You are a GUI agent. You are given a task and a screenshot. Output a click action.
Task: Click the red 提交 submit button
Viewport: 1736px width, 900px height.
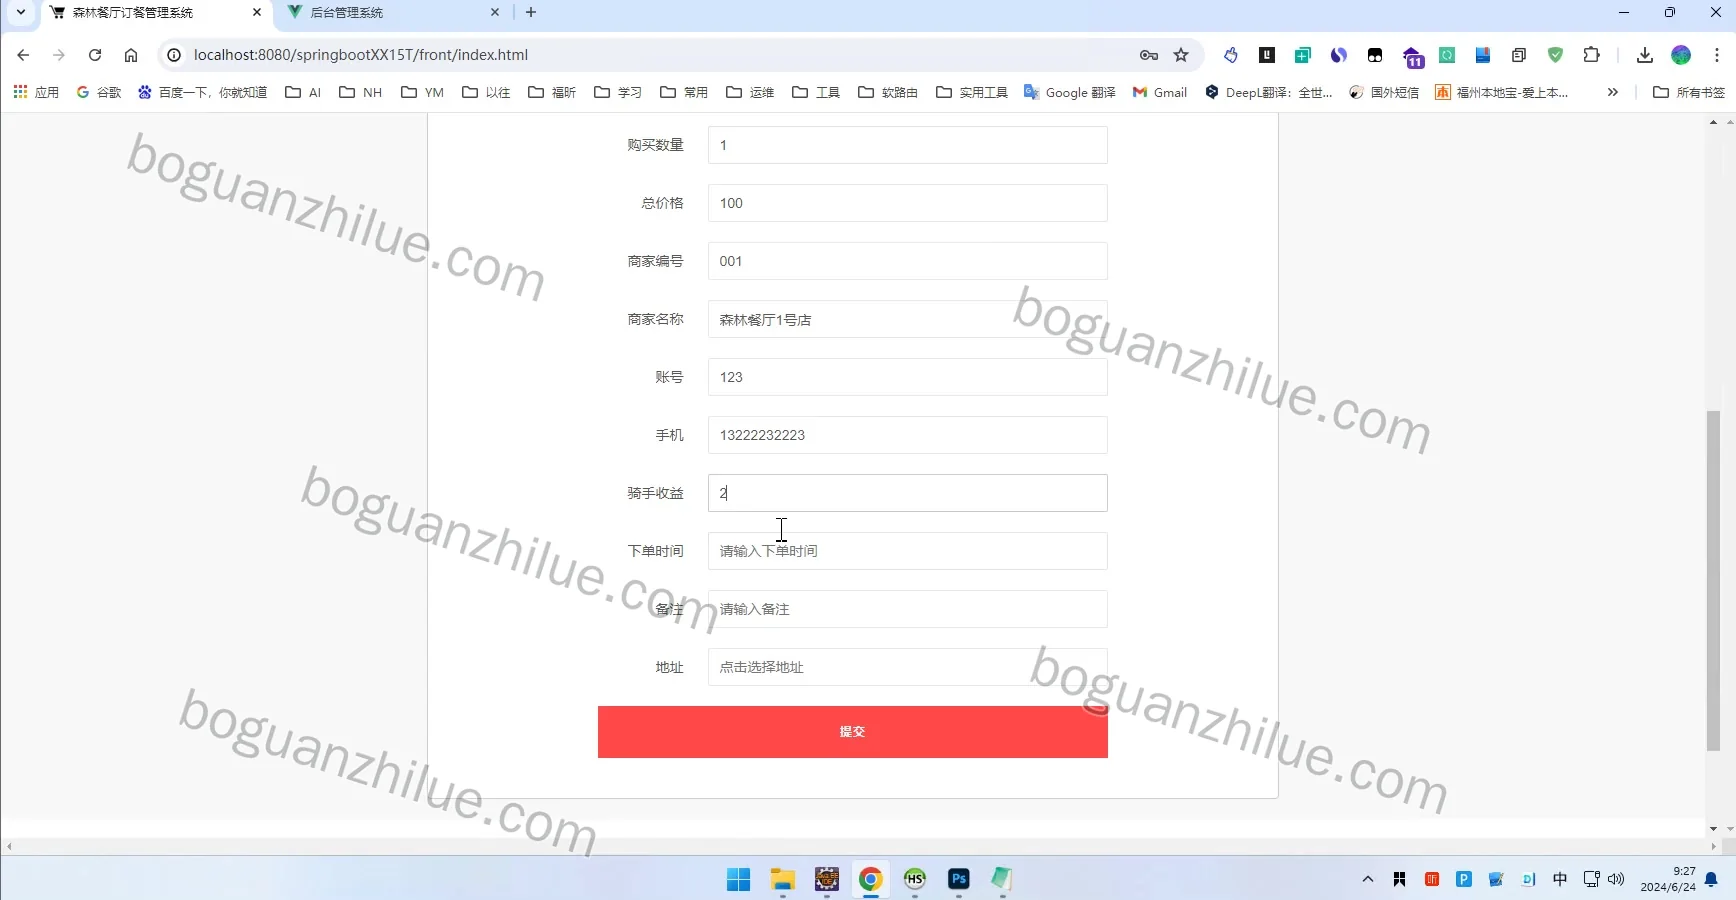pyautogui.click(x=852, y=732)
